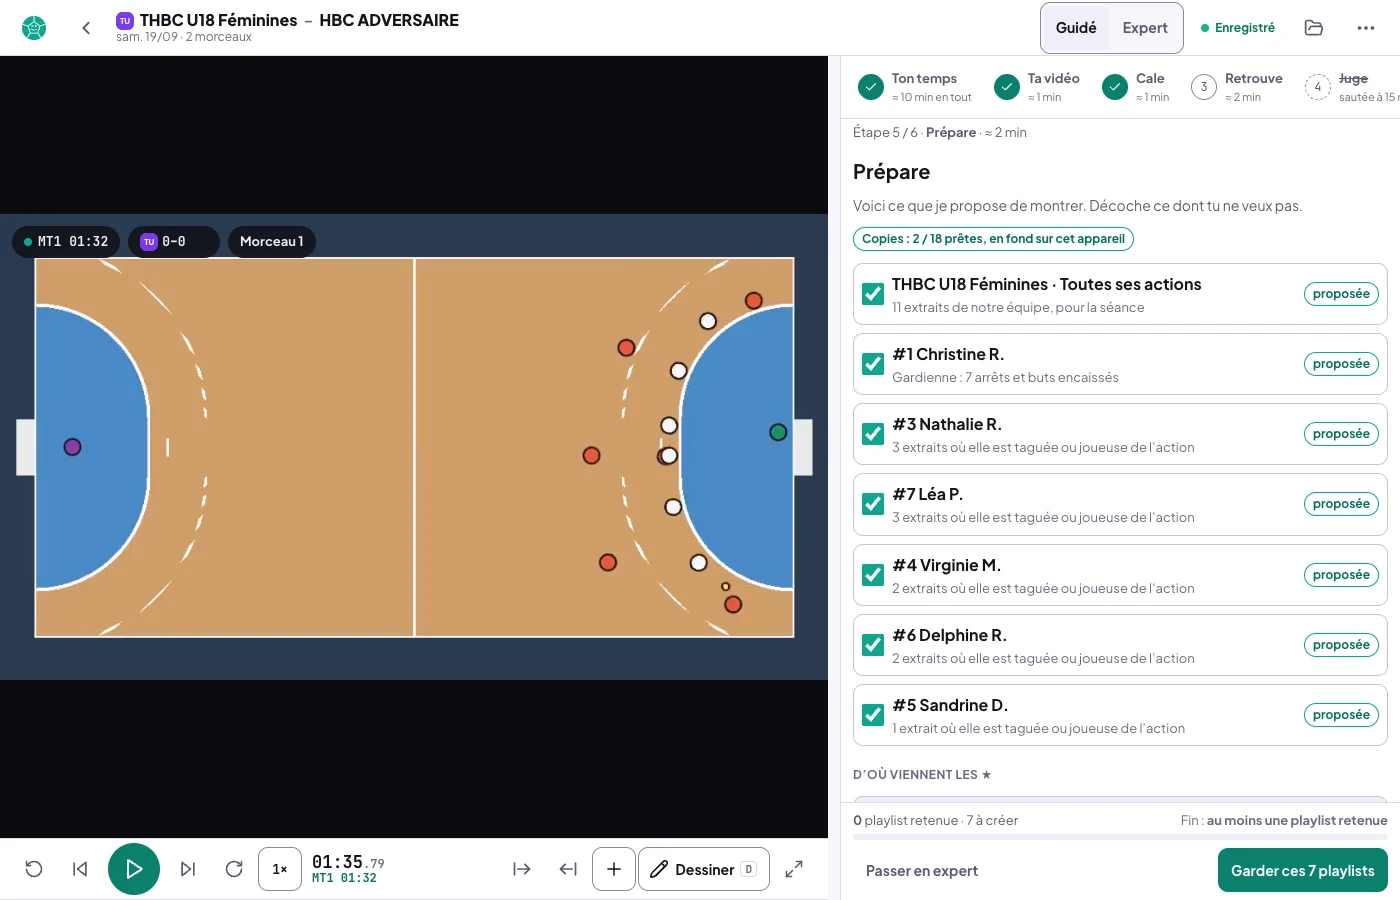Add a new item with the plus button
Image resolution: width=1400 pixels, height=900 pixels.
614,869
